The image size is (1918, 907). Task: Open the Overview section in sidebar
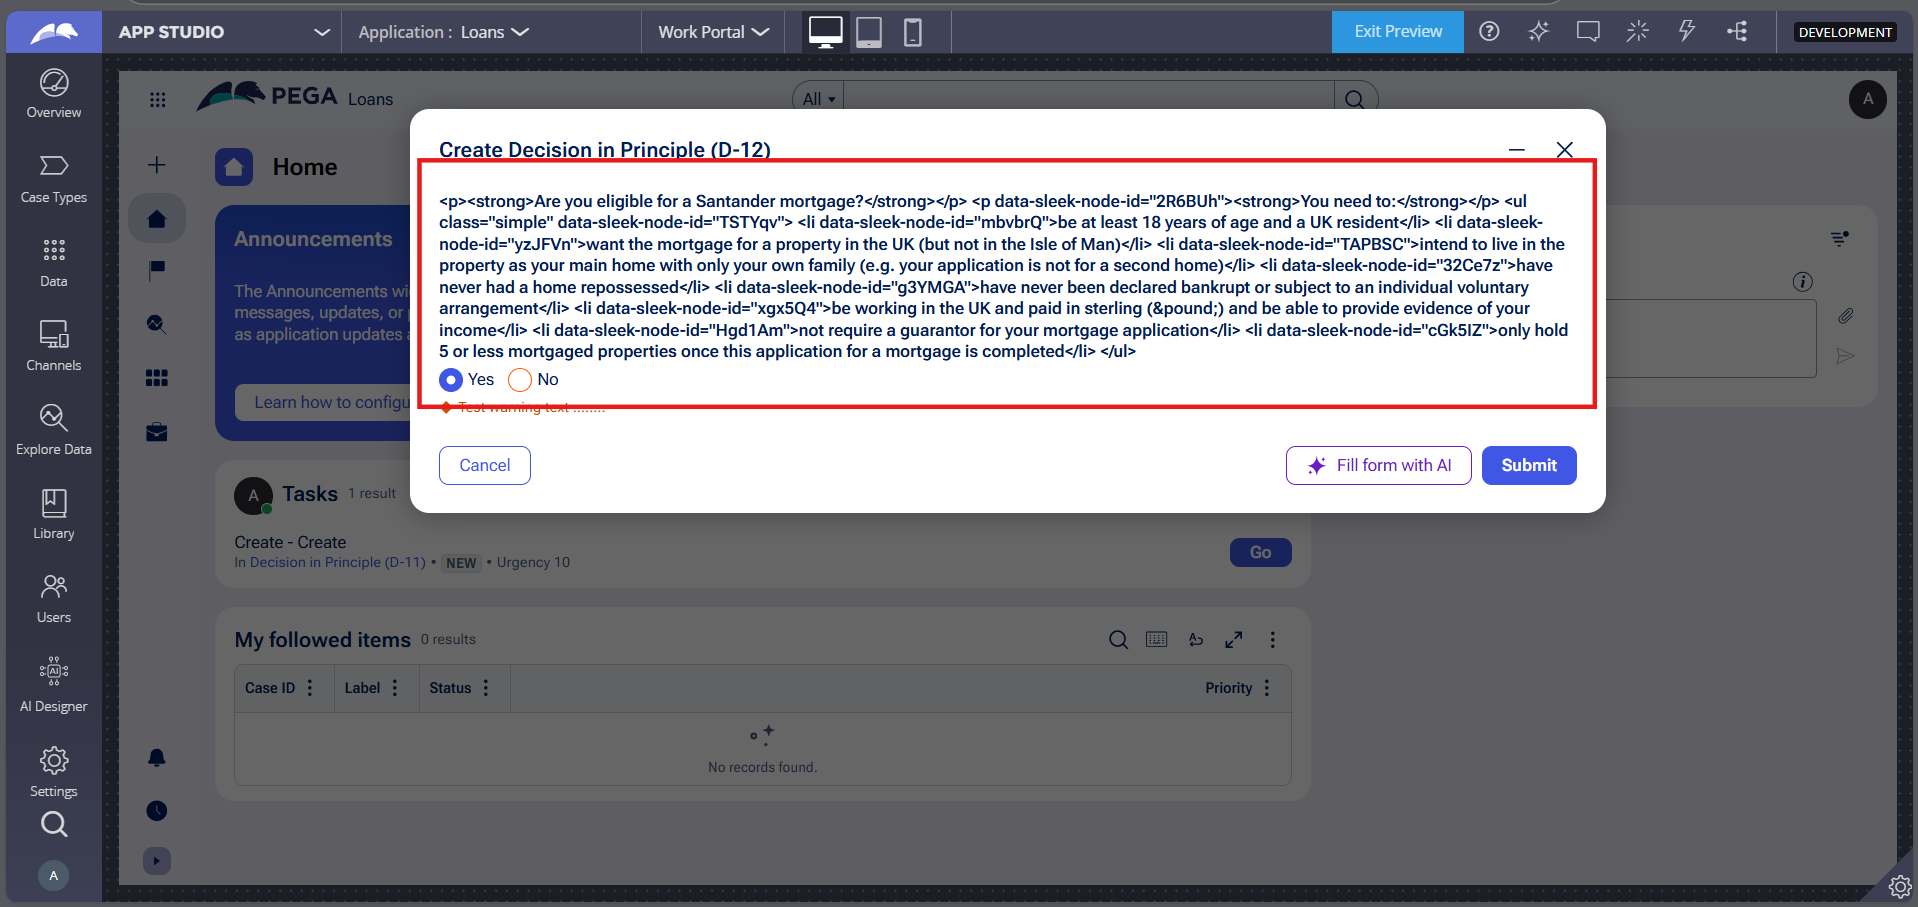[x=54, y=94]
